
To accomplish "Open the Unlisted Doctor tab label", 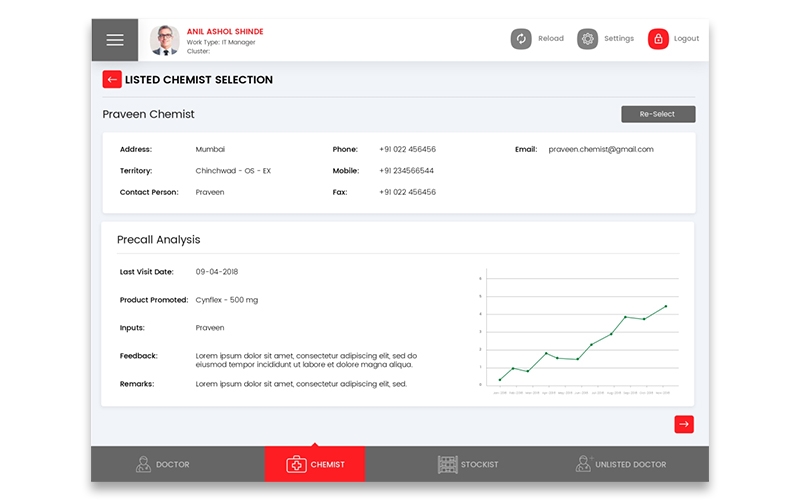I will [630, 465].
